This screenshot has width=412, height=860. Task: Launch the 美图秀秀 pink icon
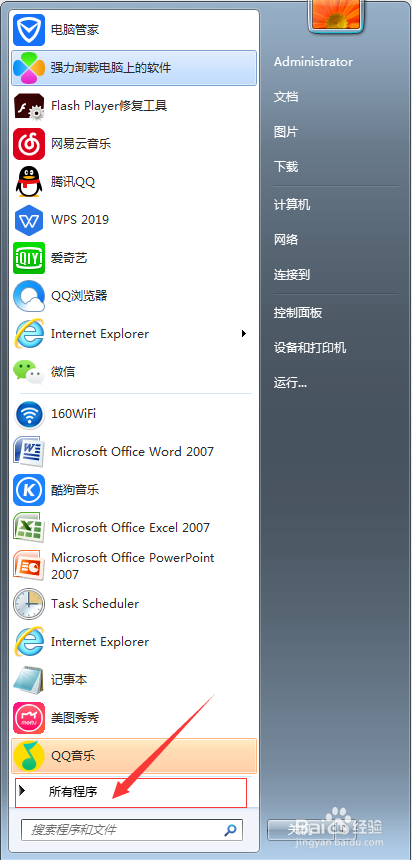(29, 717)
